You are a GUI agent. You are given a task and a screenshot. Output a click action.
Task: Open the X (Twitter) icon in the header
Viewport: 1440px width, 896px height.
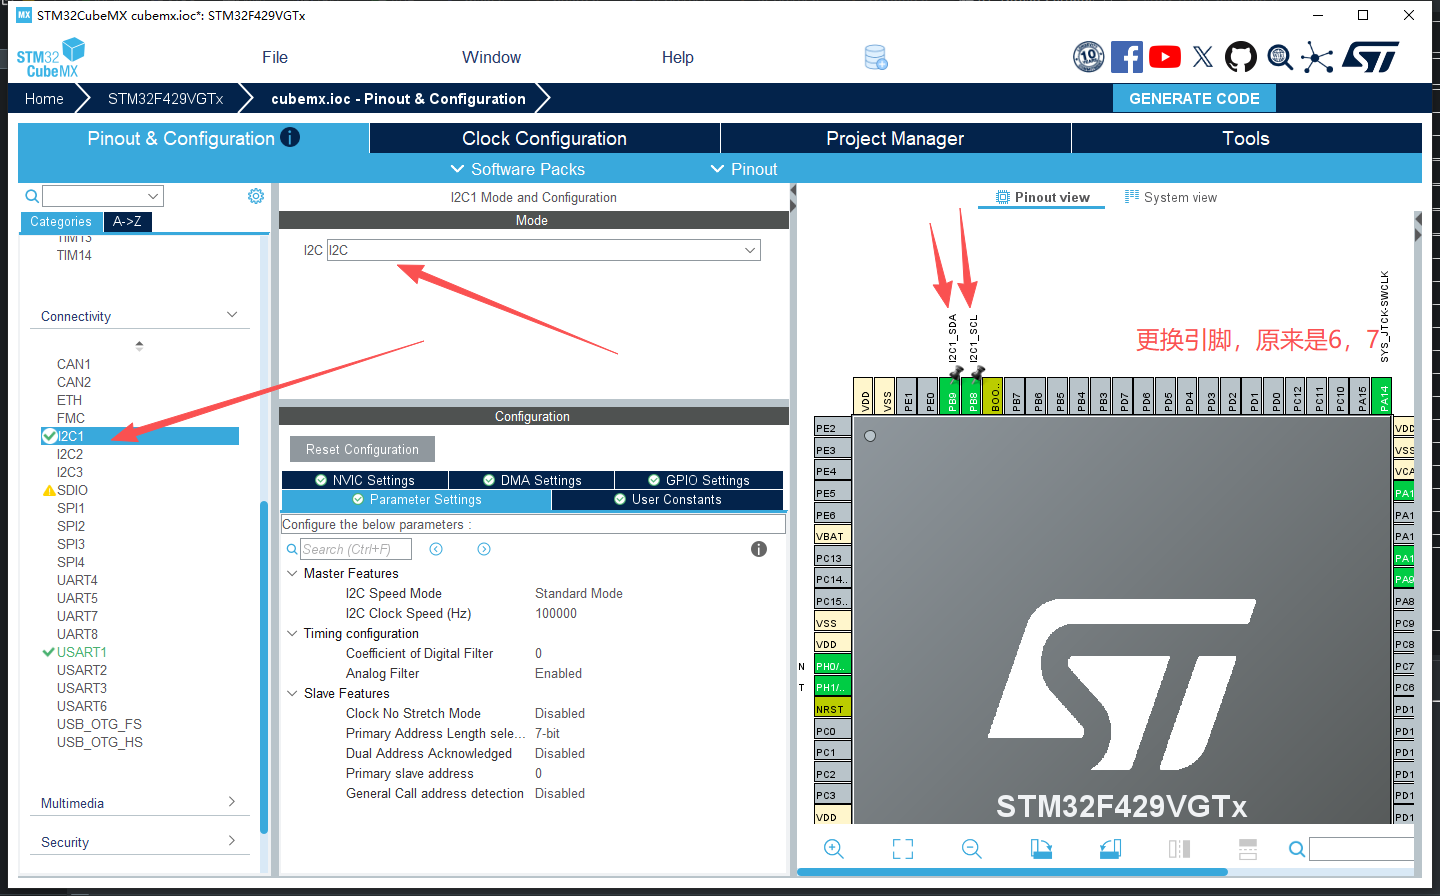pos(1203,57)
